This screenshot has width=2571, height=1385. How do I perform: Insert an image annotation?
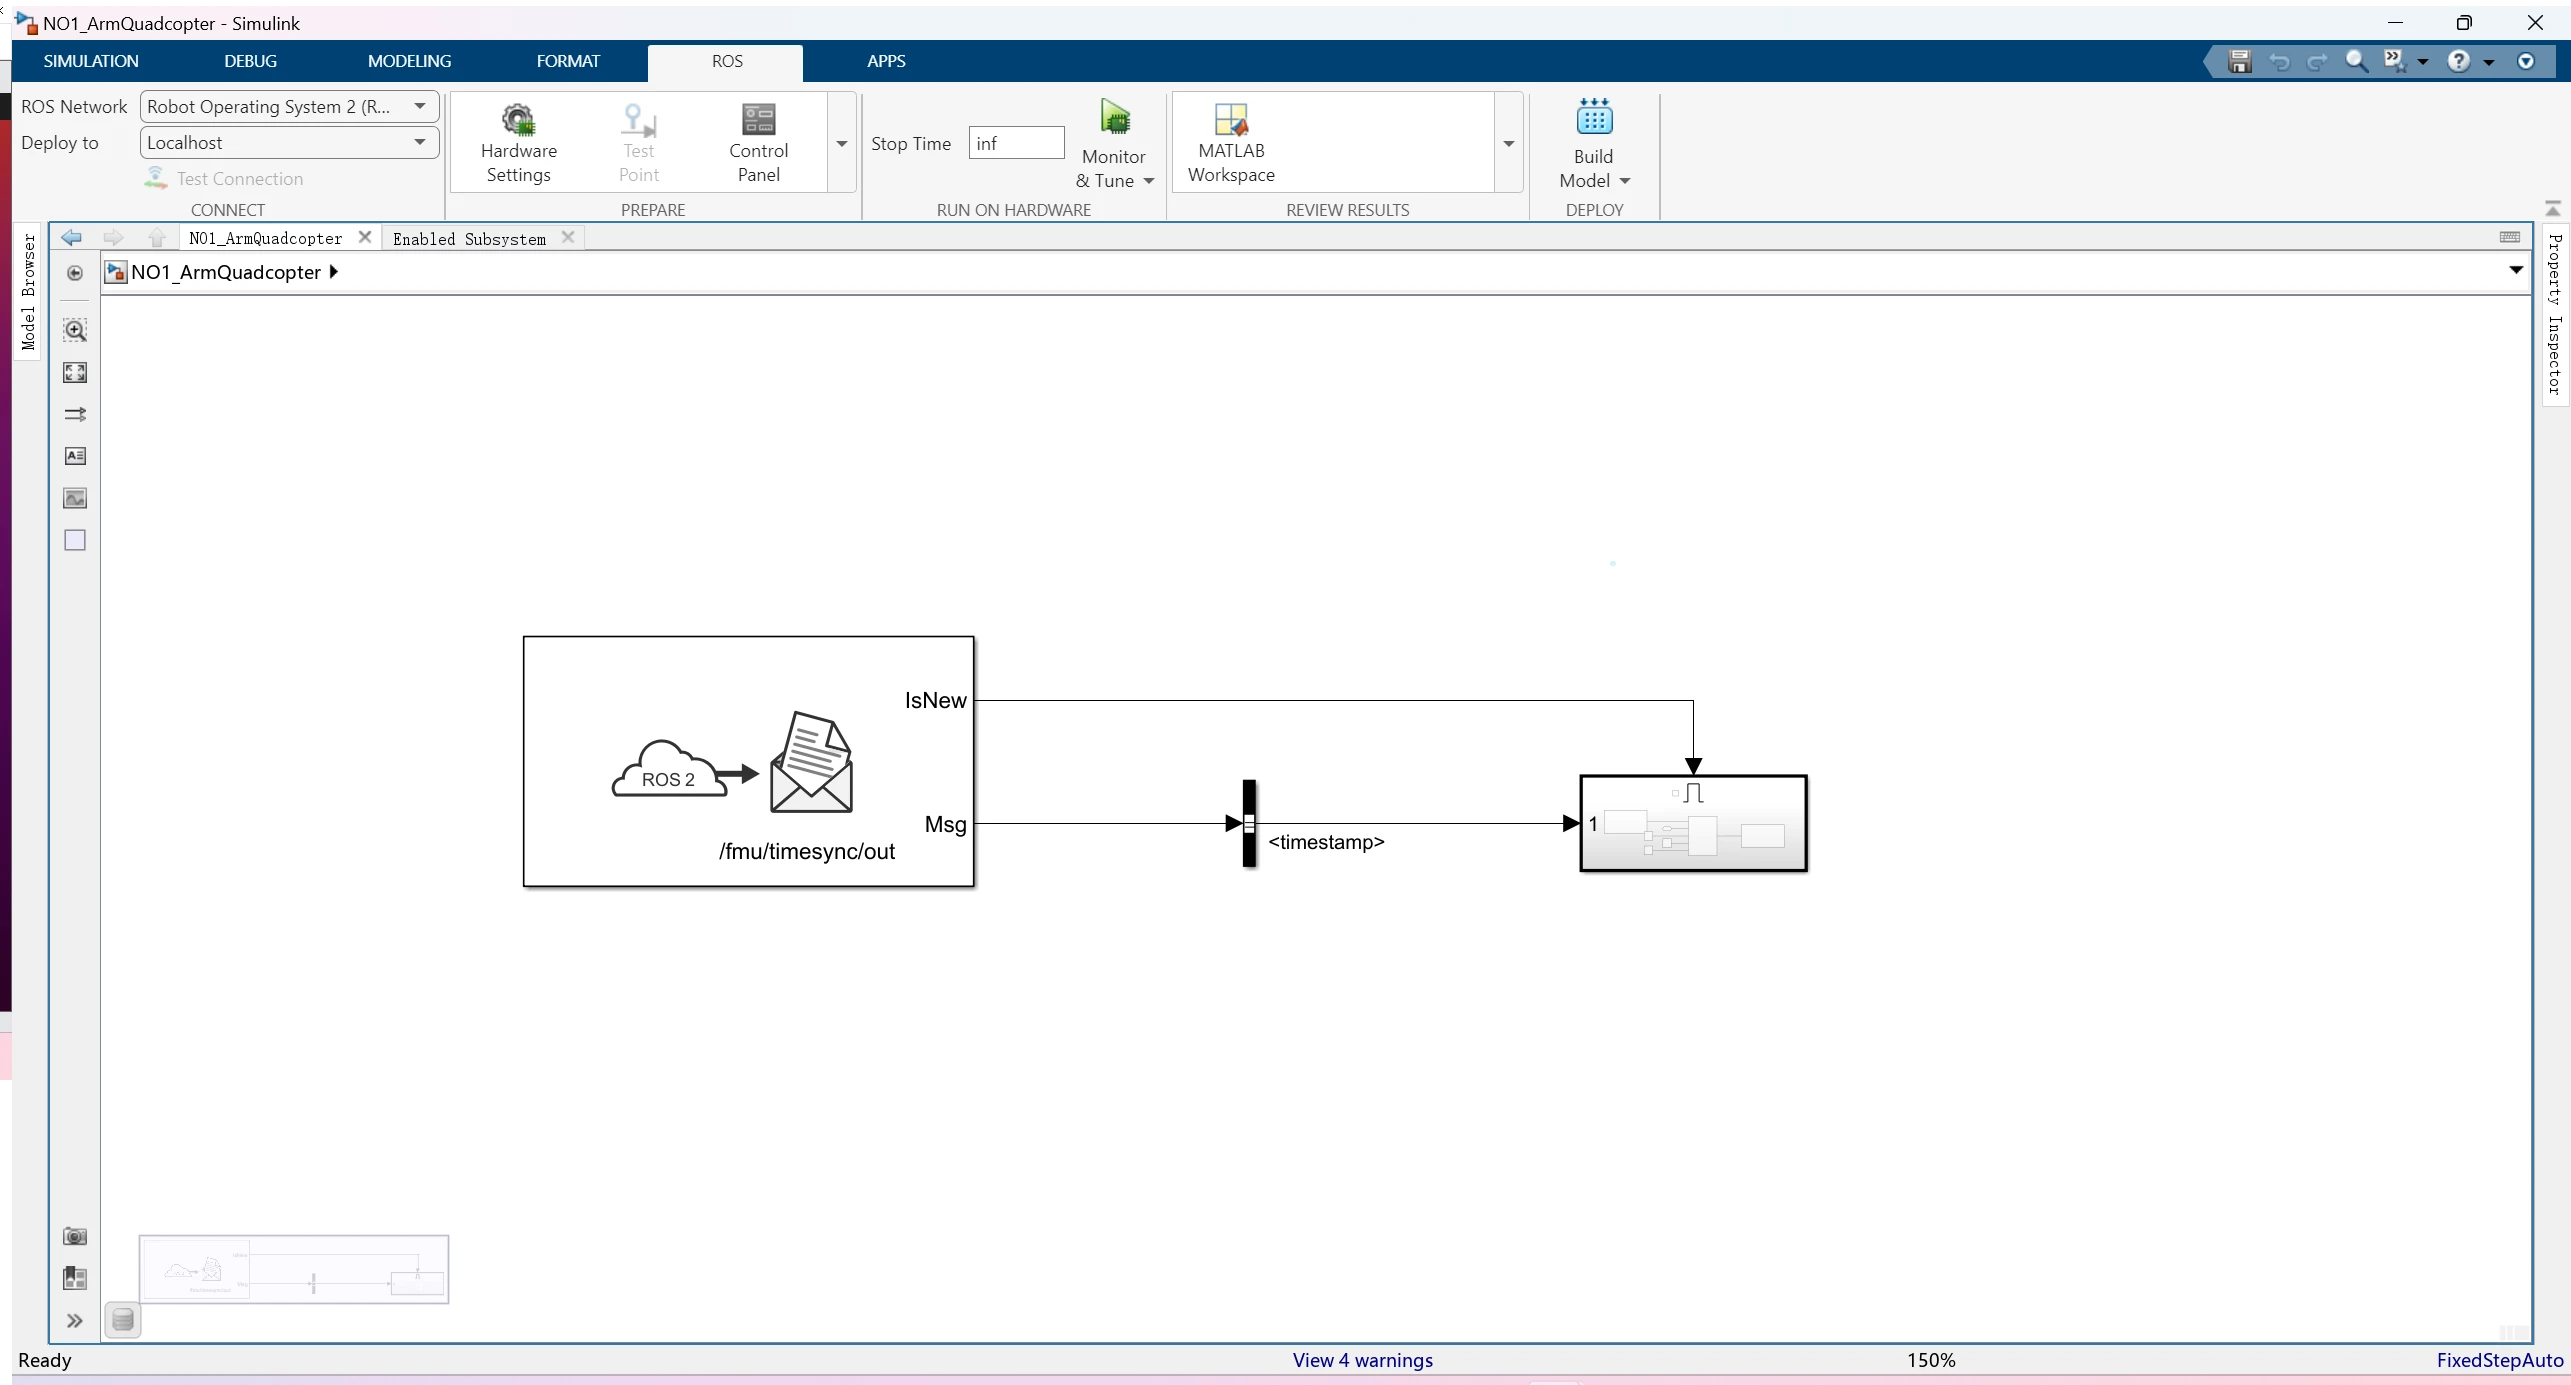click(75, 498)
